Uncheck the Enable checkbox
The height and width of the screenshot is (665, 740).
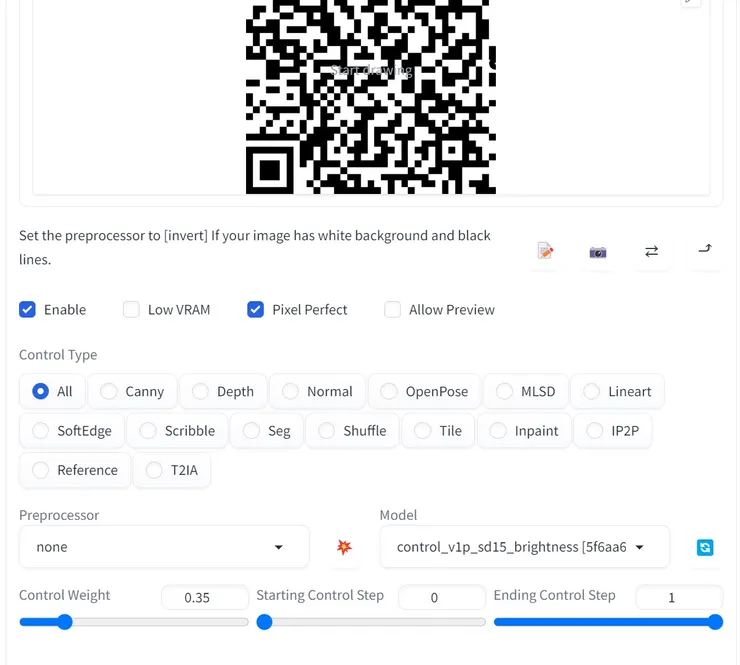(27, 310)
